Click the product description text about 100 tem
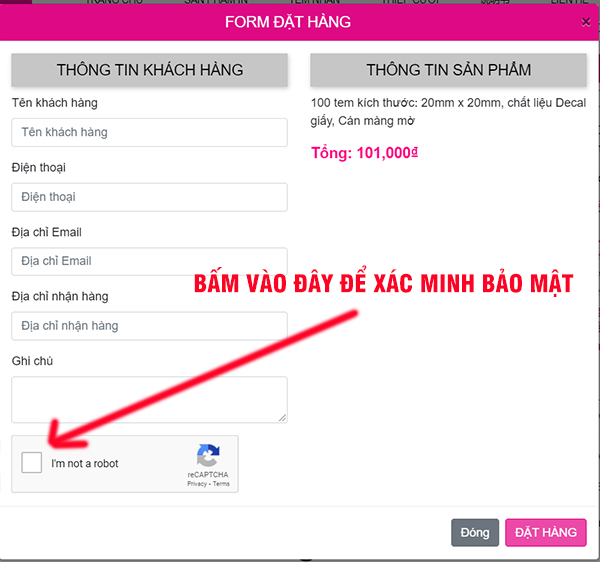The image size is (600, 562). (448, 112)
